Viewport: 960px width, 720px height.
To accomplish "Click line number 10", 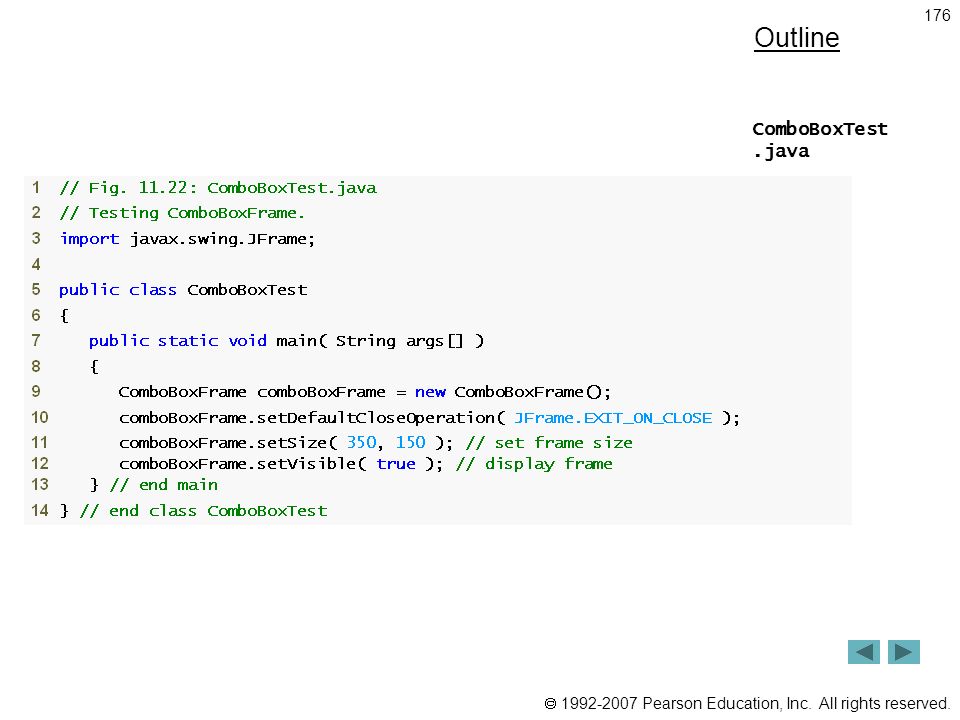I will point(40,418).
